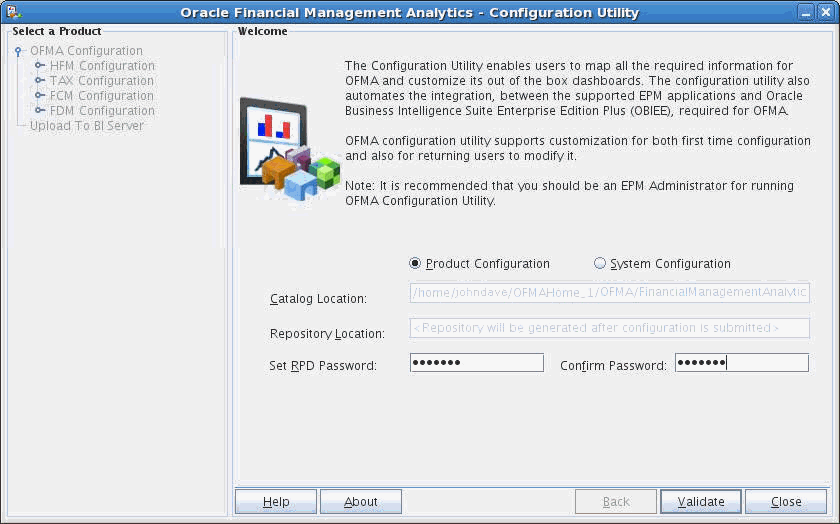Click the application icon in title bar
The height and width of the screenshot is (524, 840).
(14, 11)
